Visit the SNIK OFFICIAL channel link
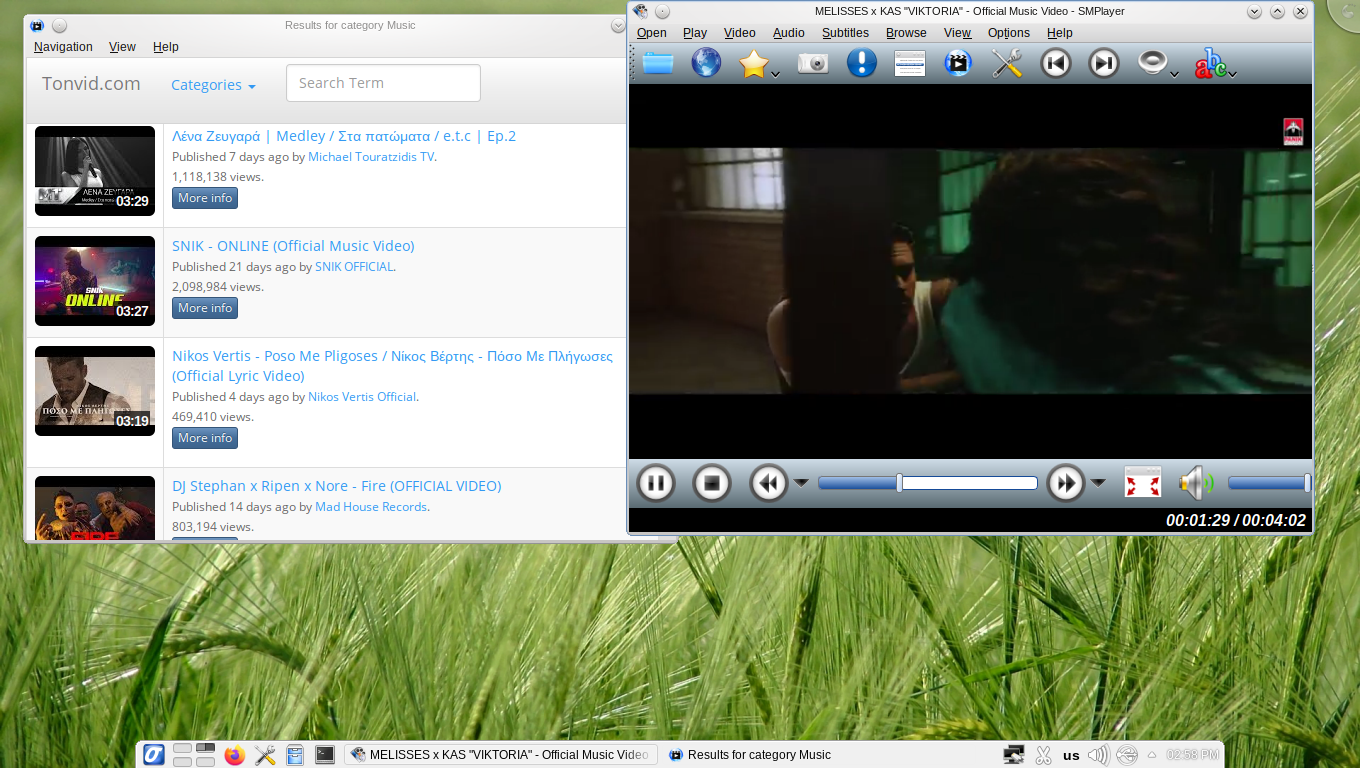Viewport: 1360px width, 768px height. click(x=354, y=267)
